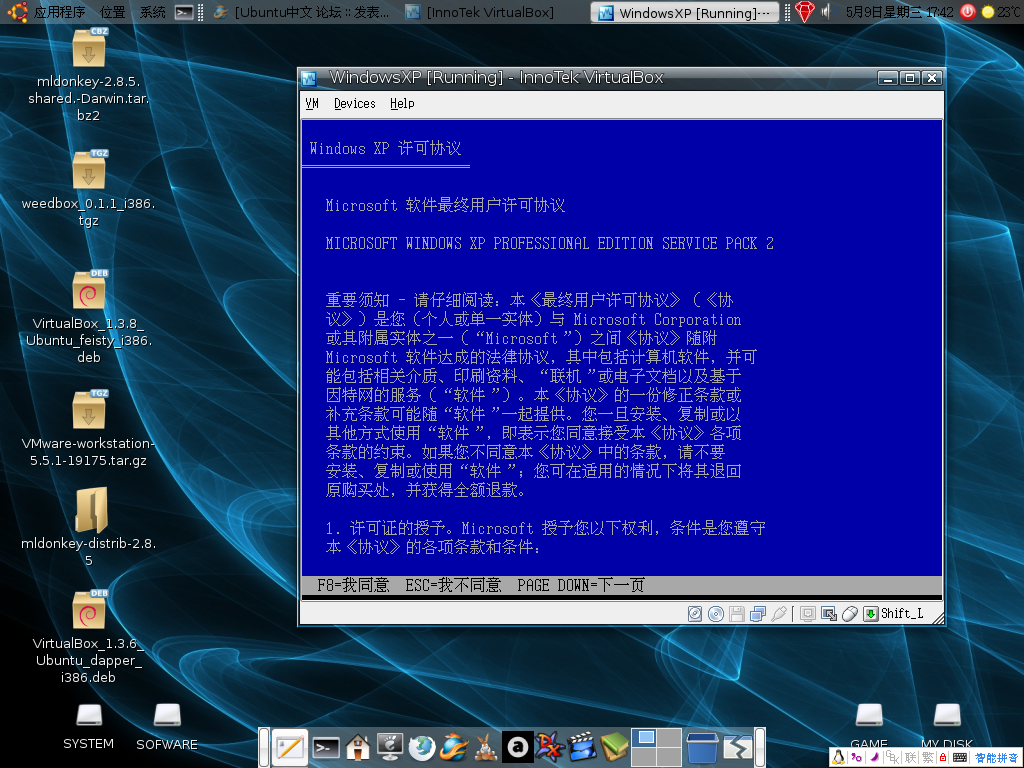Click the Windows XP 许可协议 heading
The width and height of the screenshot is (1024, 768).
click(385, 149)
